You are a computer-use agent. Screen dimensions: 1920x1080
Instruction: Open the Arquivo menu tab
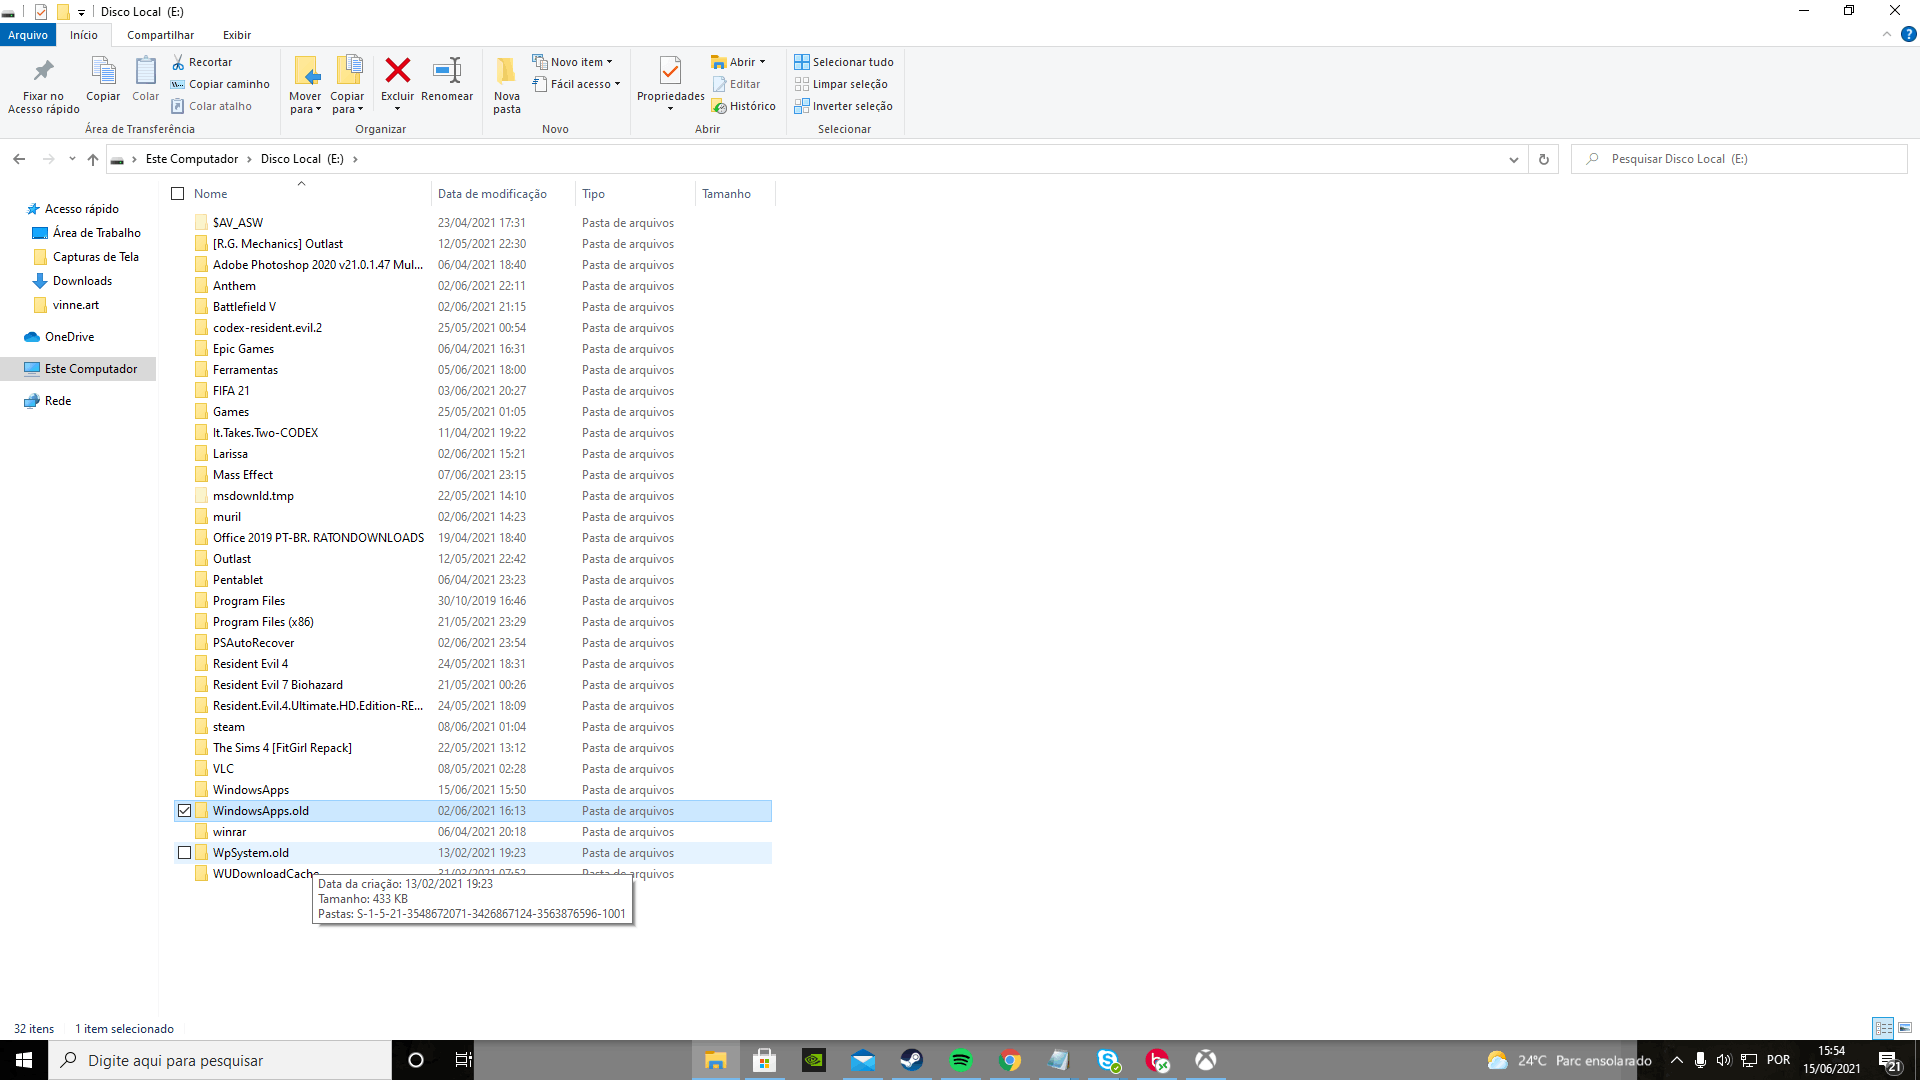(x=28, y=35)
